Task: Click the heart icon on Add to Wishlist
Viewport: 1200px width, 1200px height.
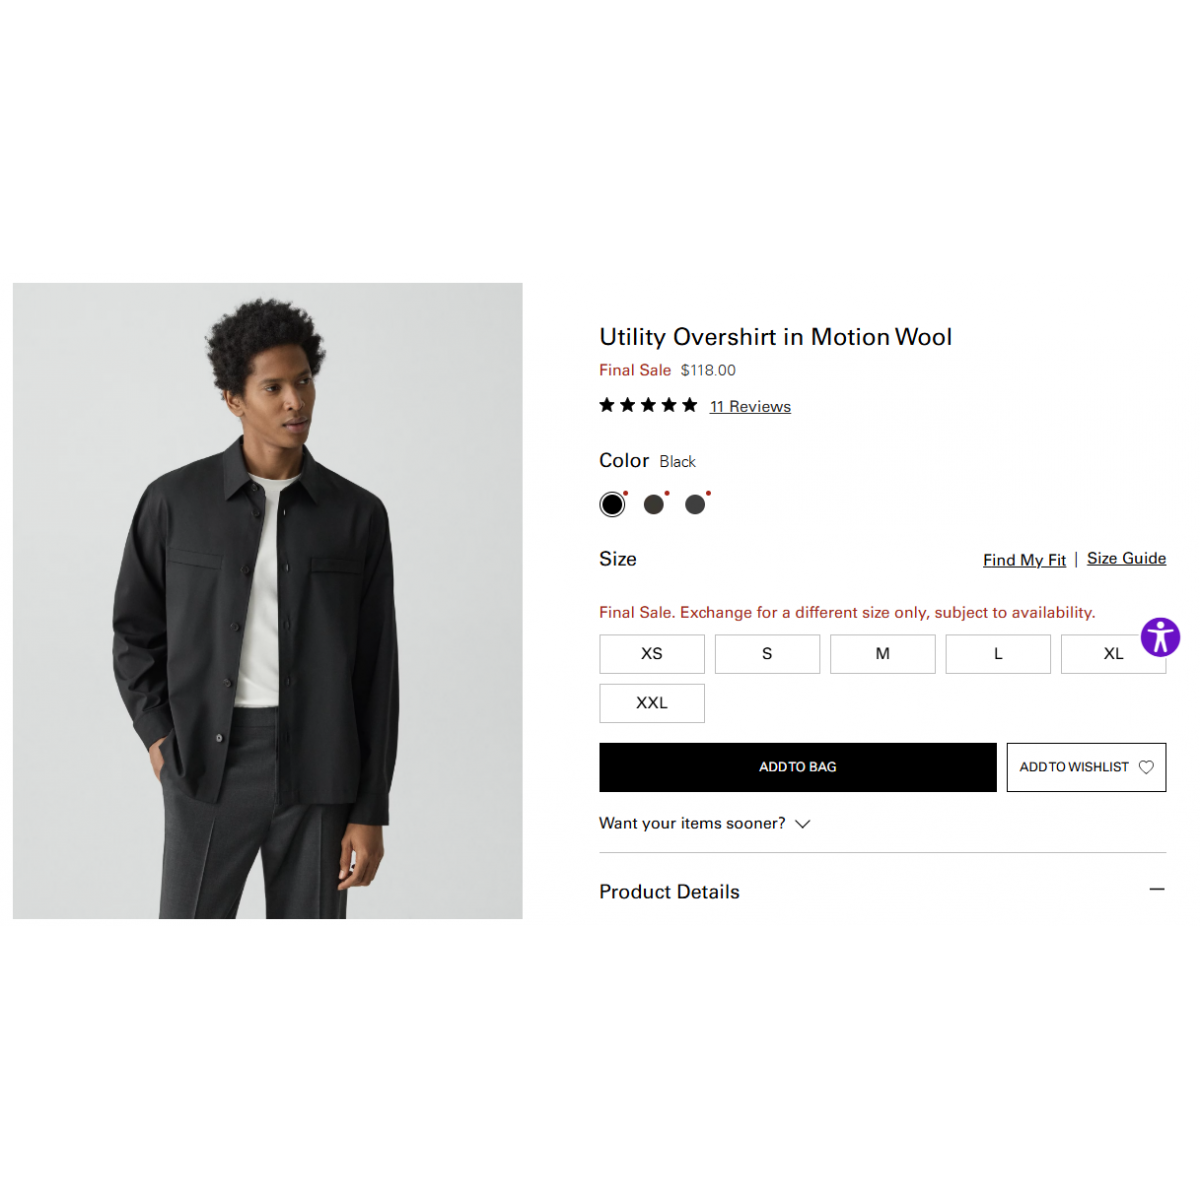Action: [x=1146, y=767]
